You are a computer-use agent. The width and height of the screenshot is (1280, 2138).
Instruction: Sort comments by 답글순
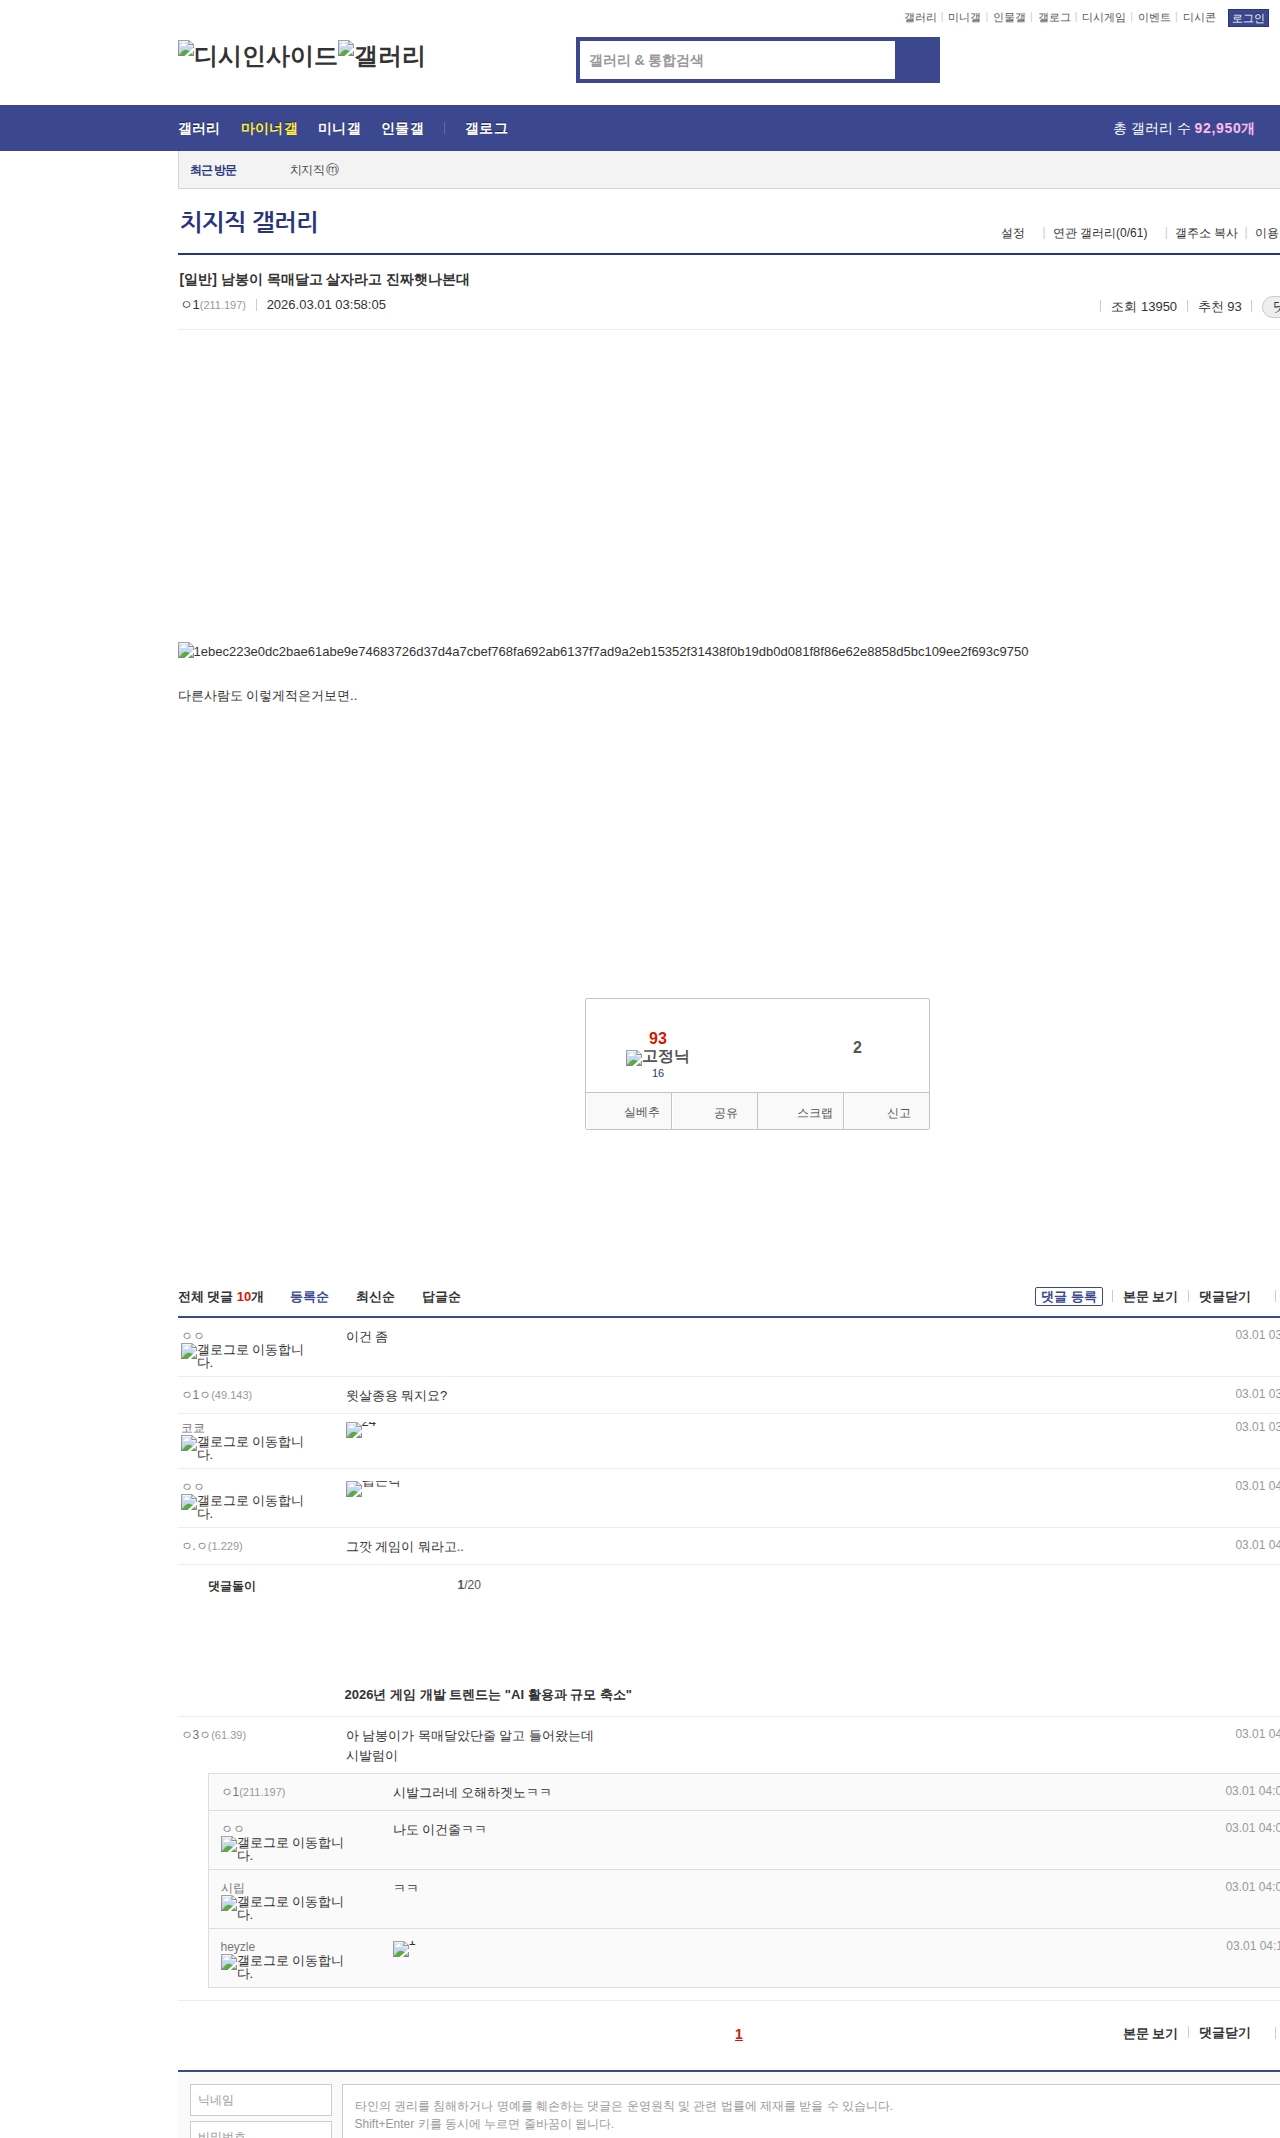tap(441, 1297)
